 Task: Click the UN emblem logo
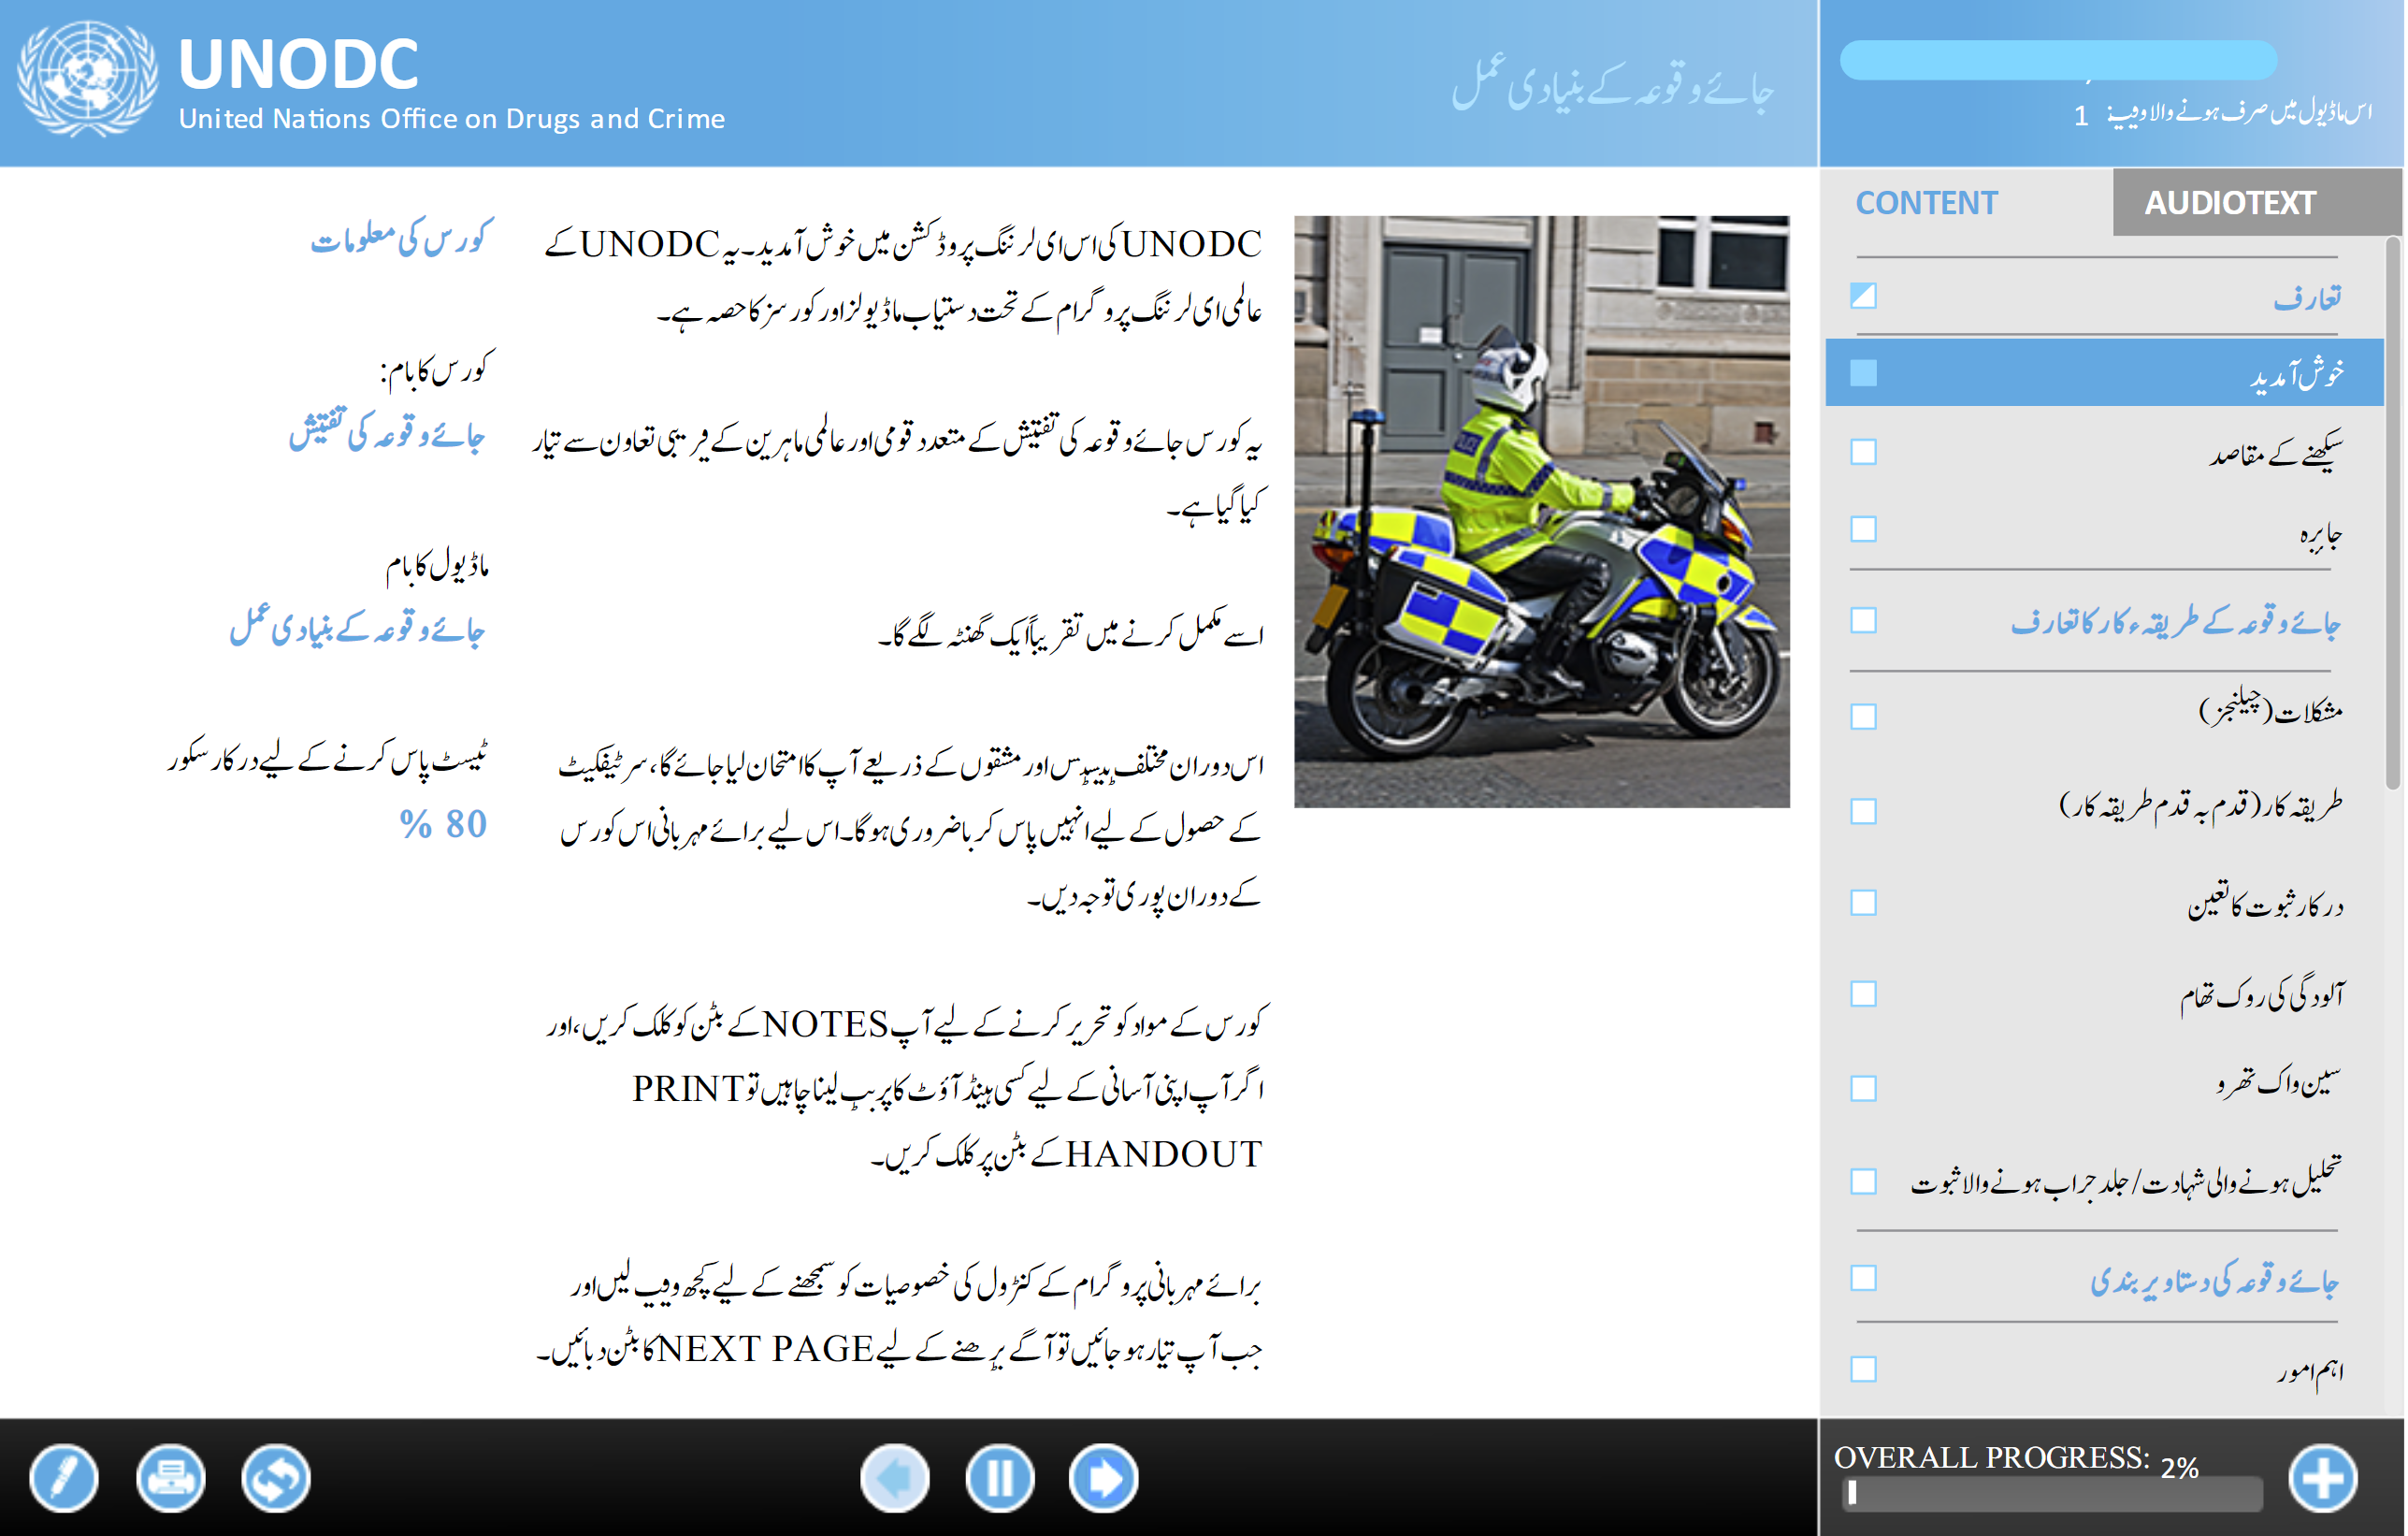coord(88,78)
